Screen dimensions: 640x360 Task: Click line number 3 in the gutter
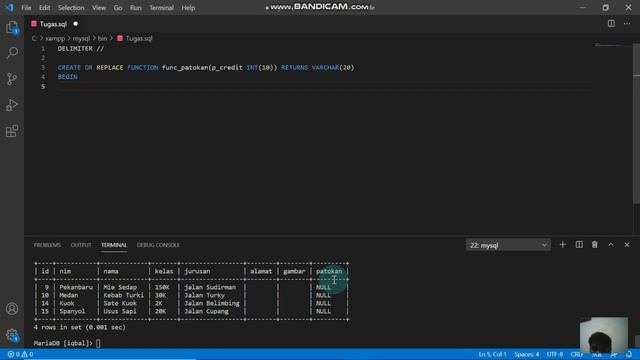43,68
